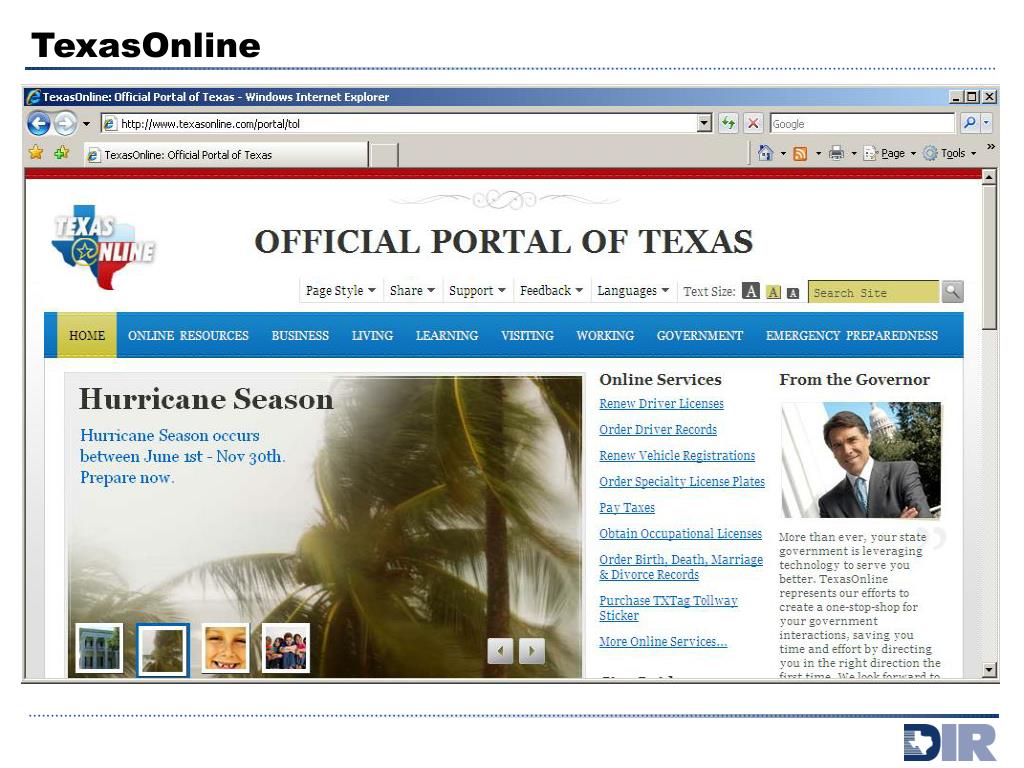
Task: Select the TexasOnline: Official Portal of Texas tab
Action: 226,155
